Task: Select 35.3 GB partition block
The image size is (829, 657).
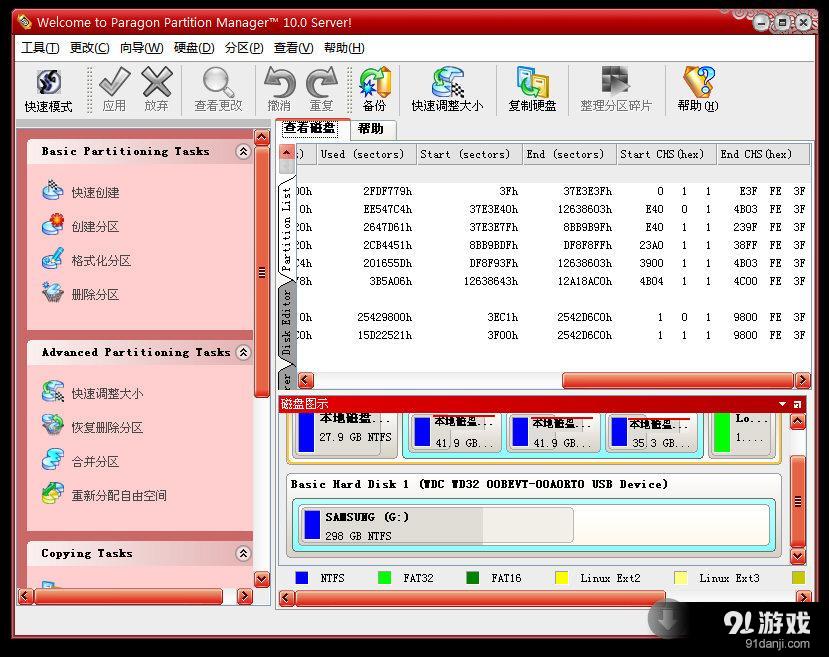Action: pos(653,433)
